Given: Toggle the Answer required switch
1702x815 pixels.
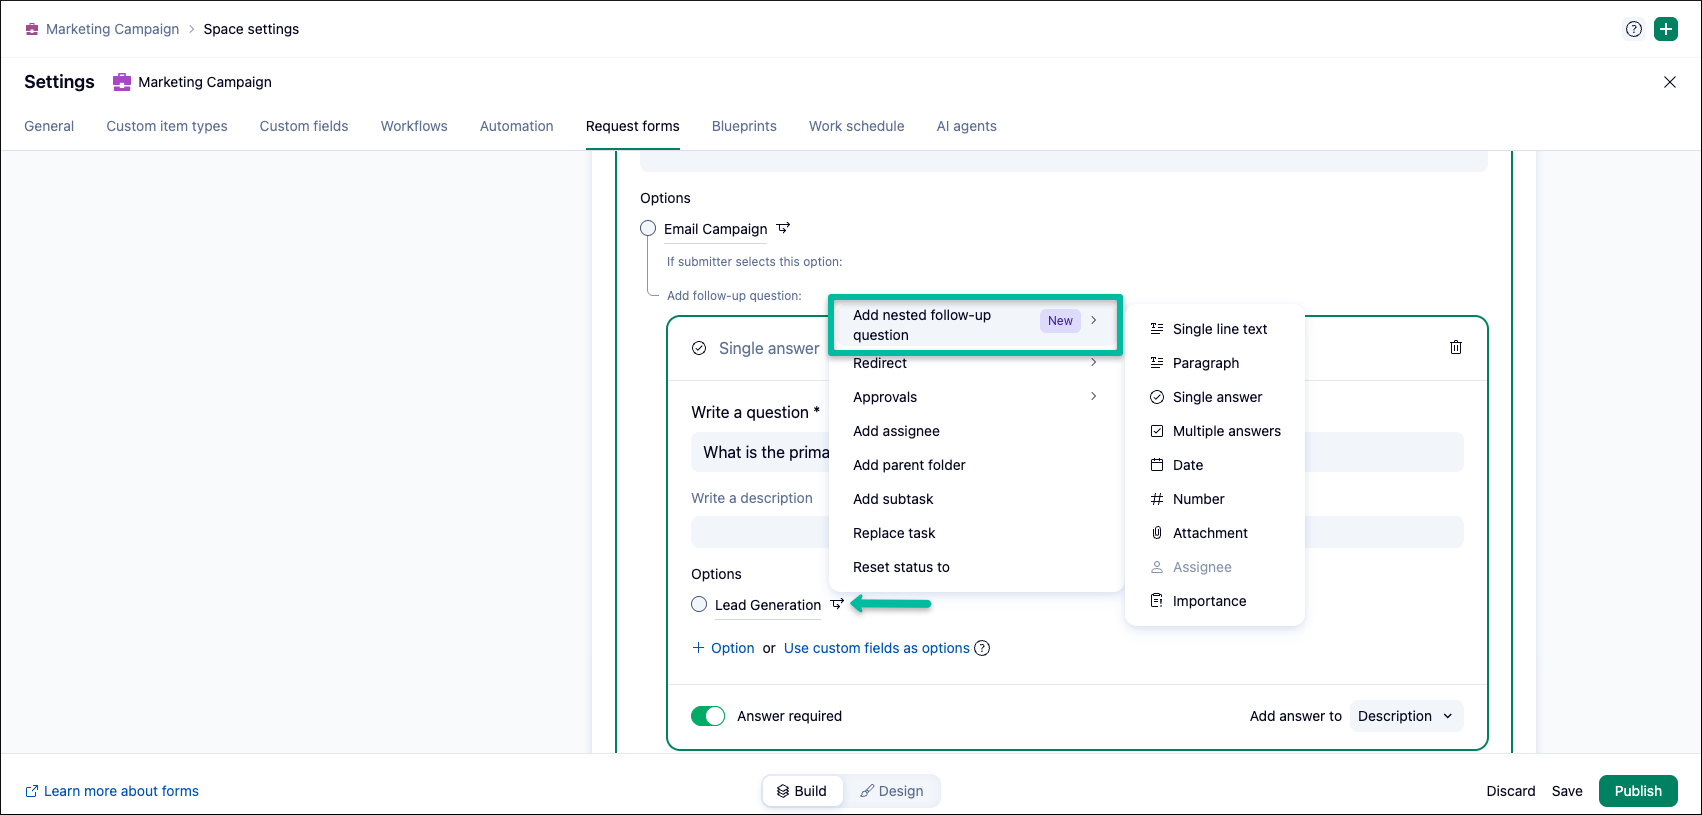Looking at the screenshot, I should pos(708,716).
